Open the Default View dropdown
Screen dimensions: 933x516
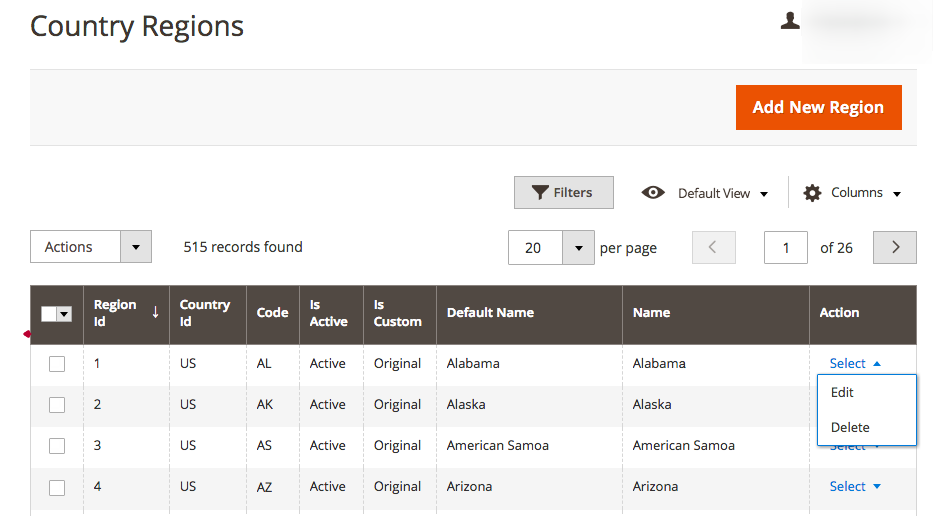pos(722,193)
